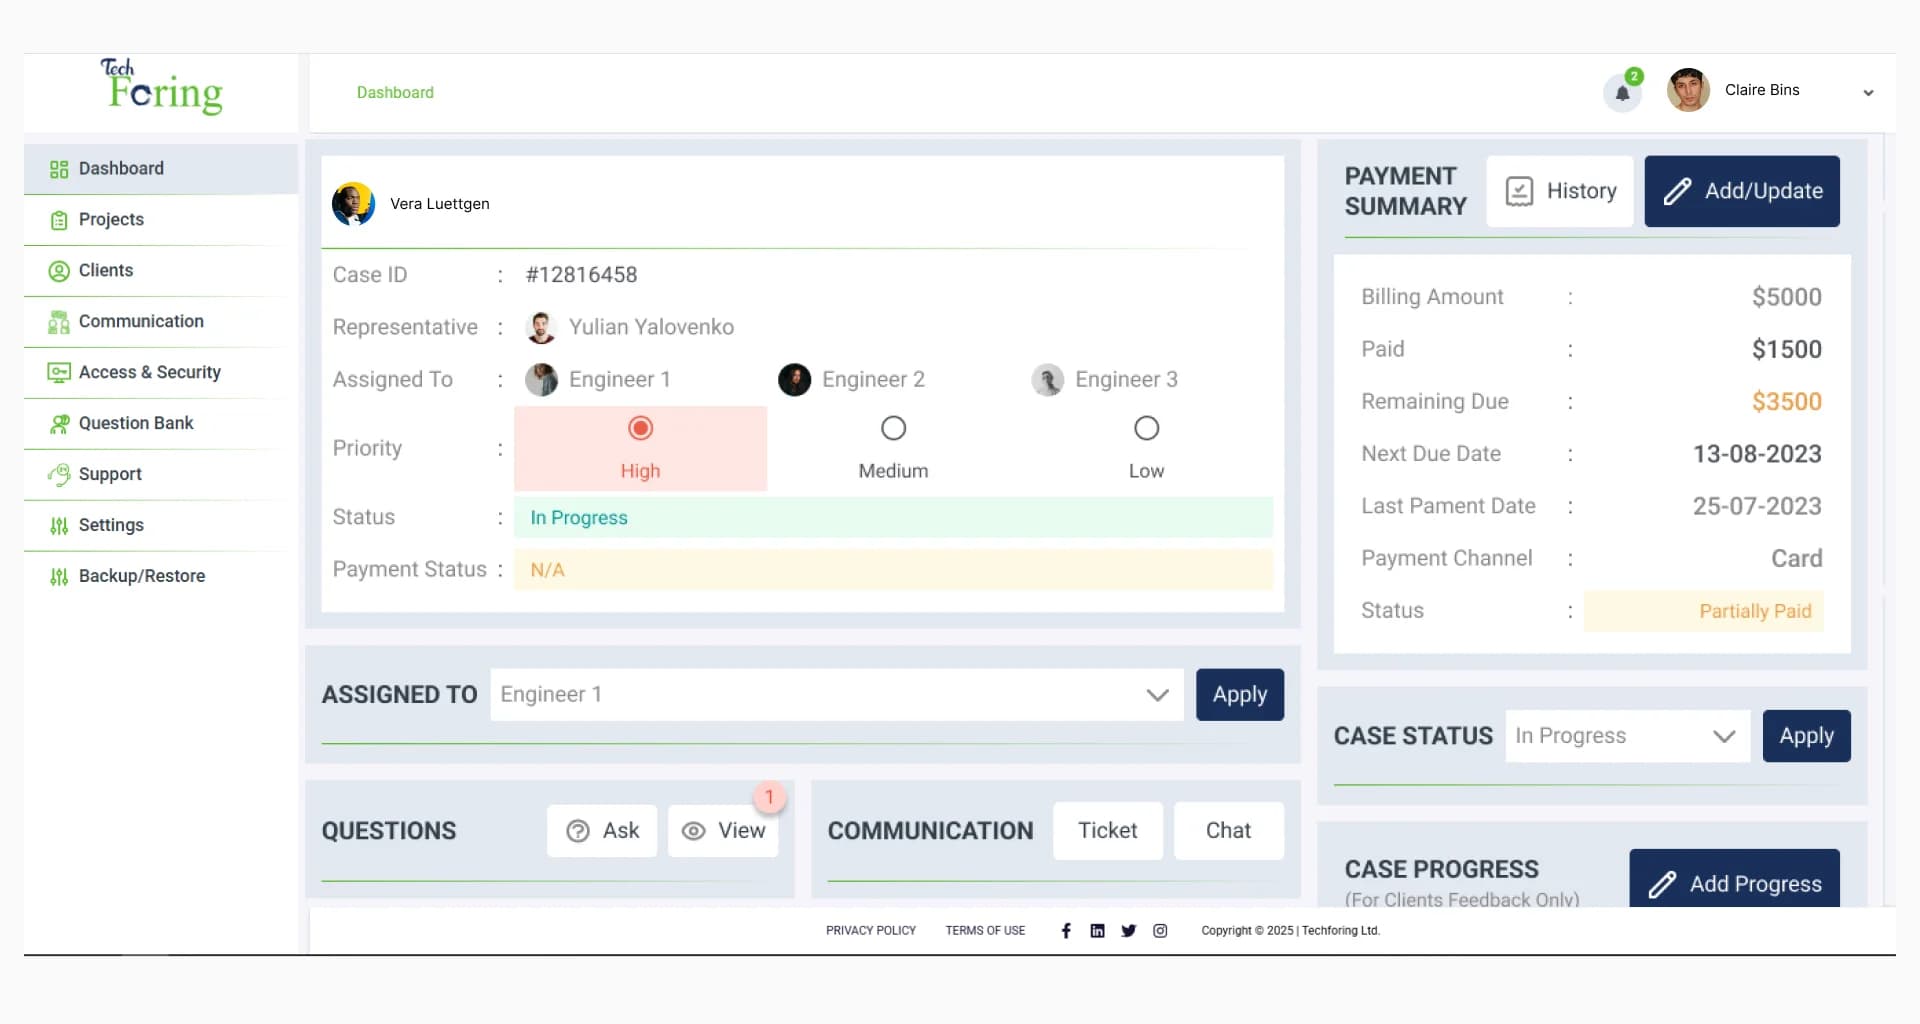Open Question Bank menu item
Viewport: 1920px width, 1024px height.
coord(161,424)
